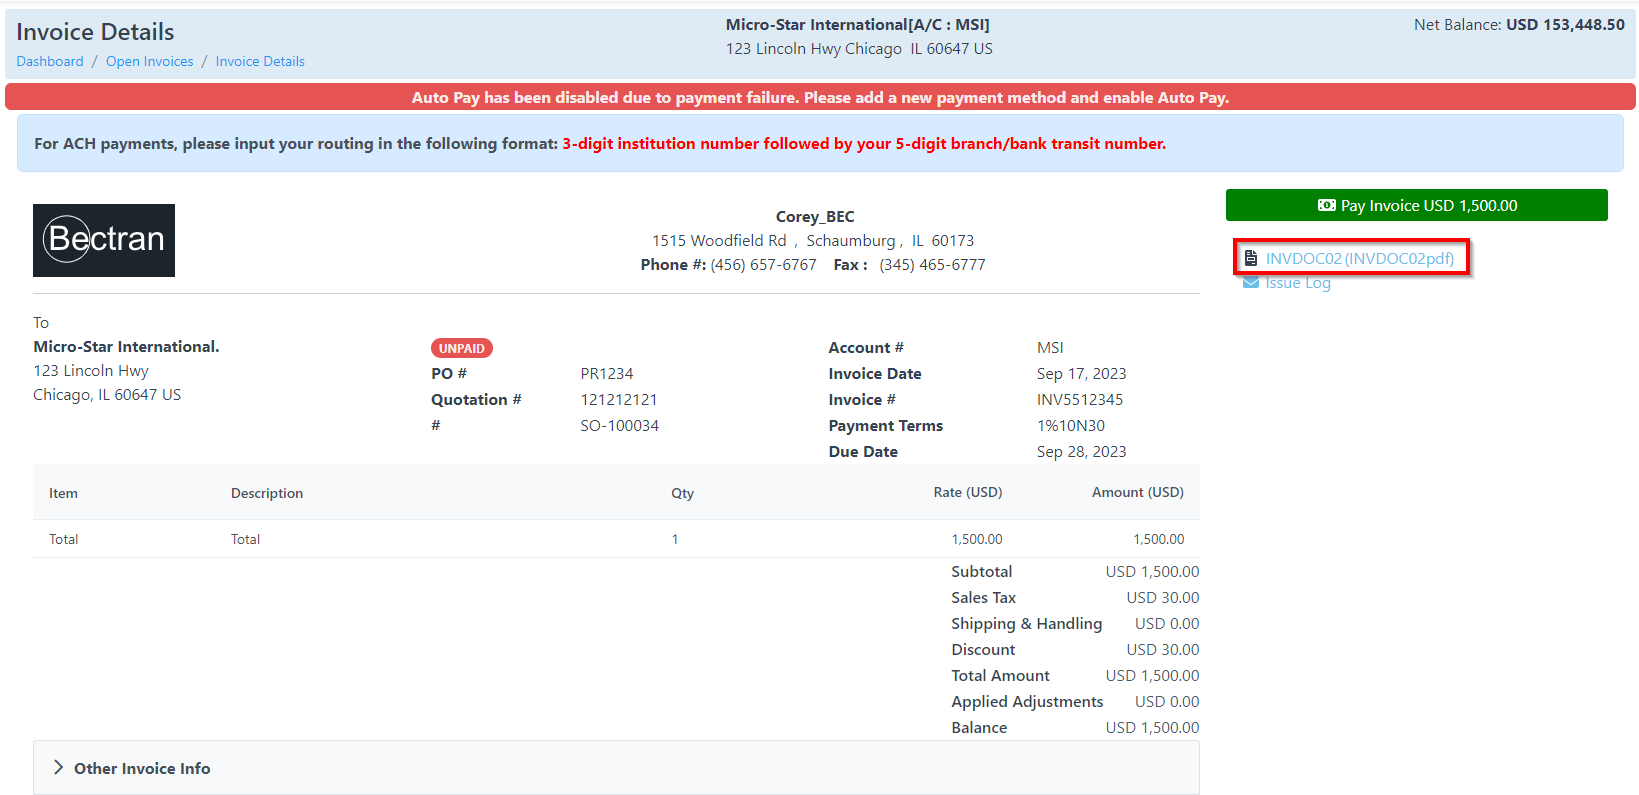The width and height of the screenshot is (1639, 795).
Task: Click the Description column header
Action: tap(267, 493)
